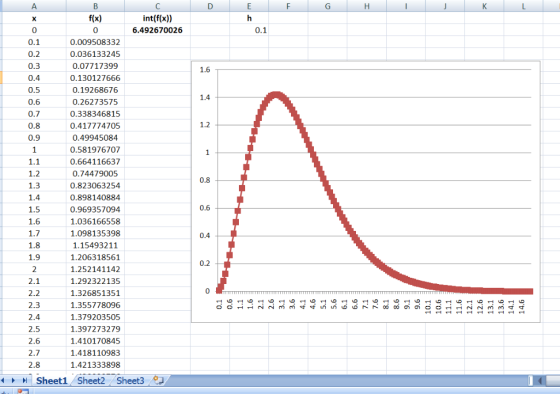Select column B header
The width and height of the screenshot is (560, 394).
[x=95, y=6]
